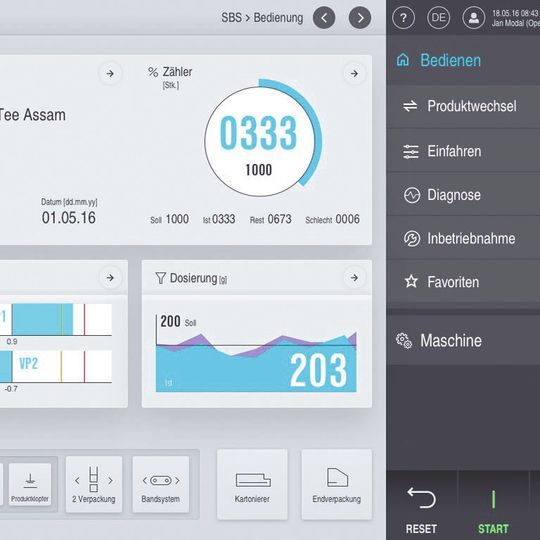
Task: Change language with the DE button
Action: point(438,18)
